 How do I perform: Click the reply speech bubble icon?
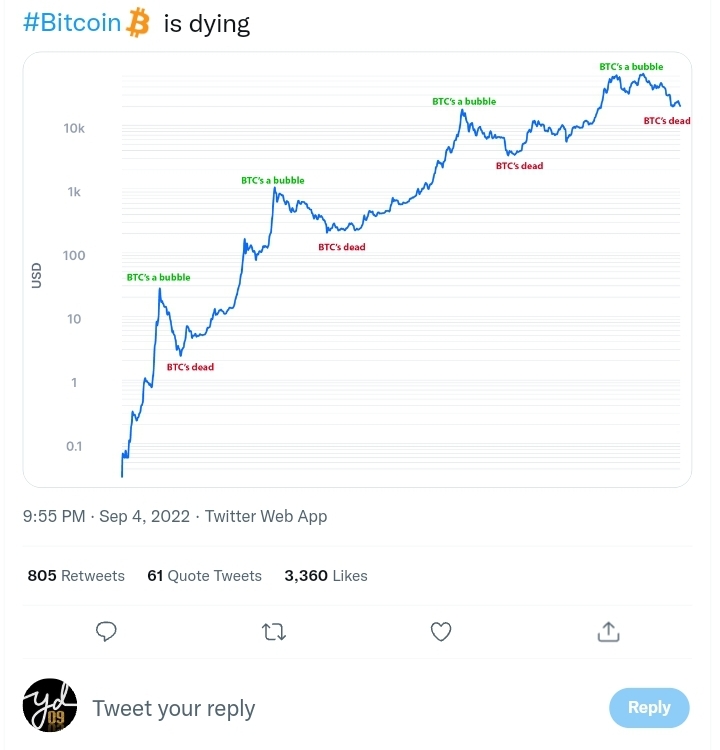point(106,631)
